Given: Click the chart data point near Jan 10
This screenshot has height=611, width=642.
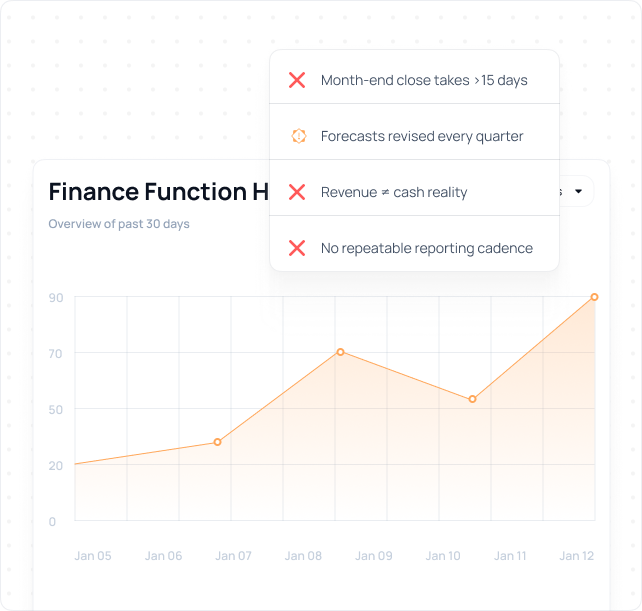Looking at the screenshot, I should [x=473, y=399].
